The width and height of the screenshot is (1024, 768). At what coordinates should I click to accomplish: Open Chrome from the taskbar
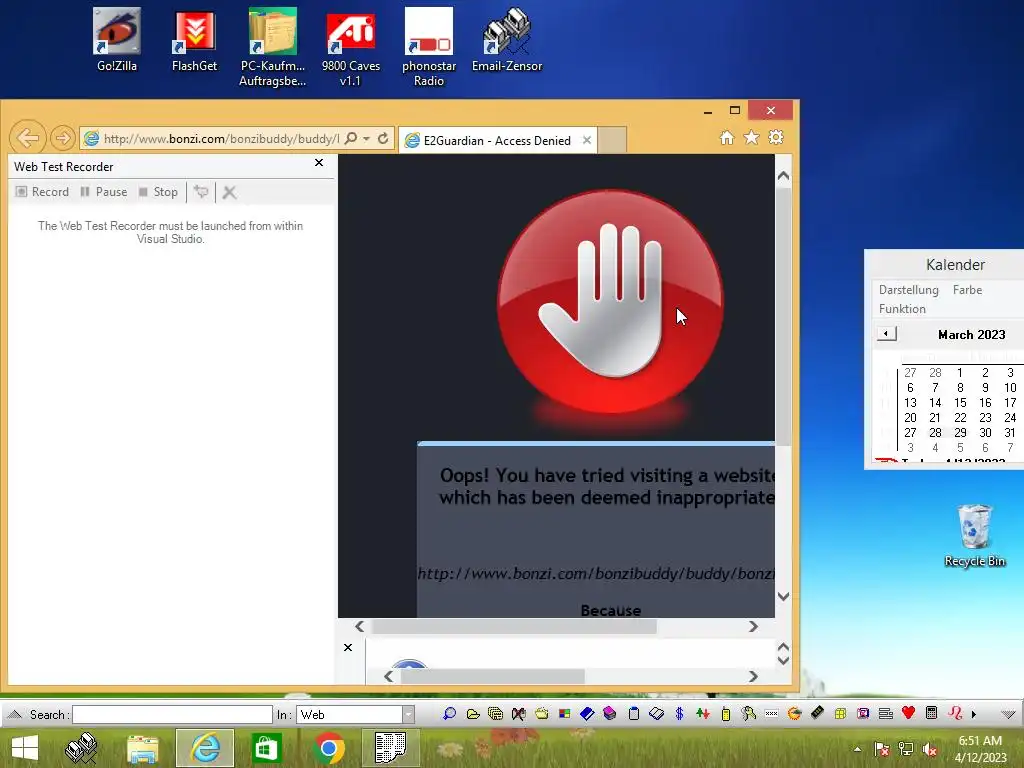329,748
